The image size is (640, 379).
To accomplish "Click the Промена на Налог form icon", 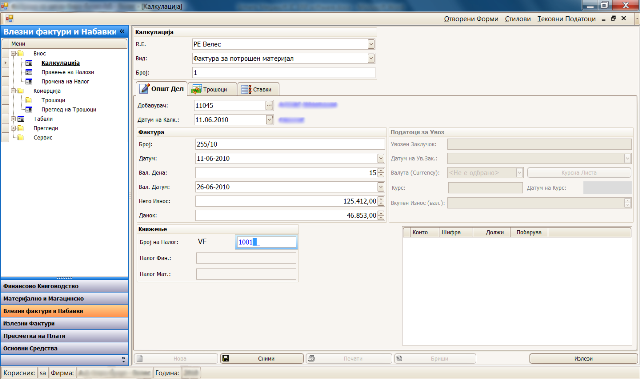I will [x=29, y=82].
